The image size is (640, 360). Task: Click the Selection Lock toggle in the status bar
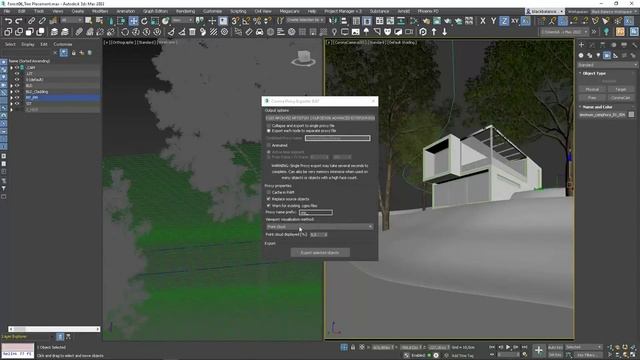(353, 347)
